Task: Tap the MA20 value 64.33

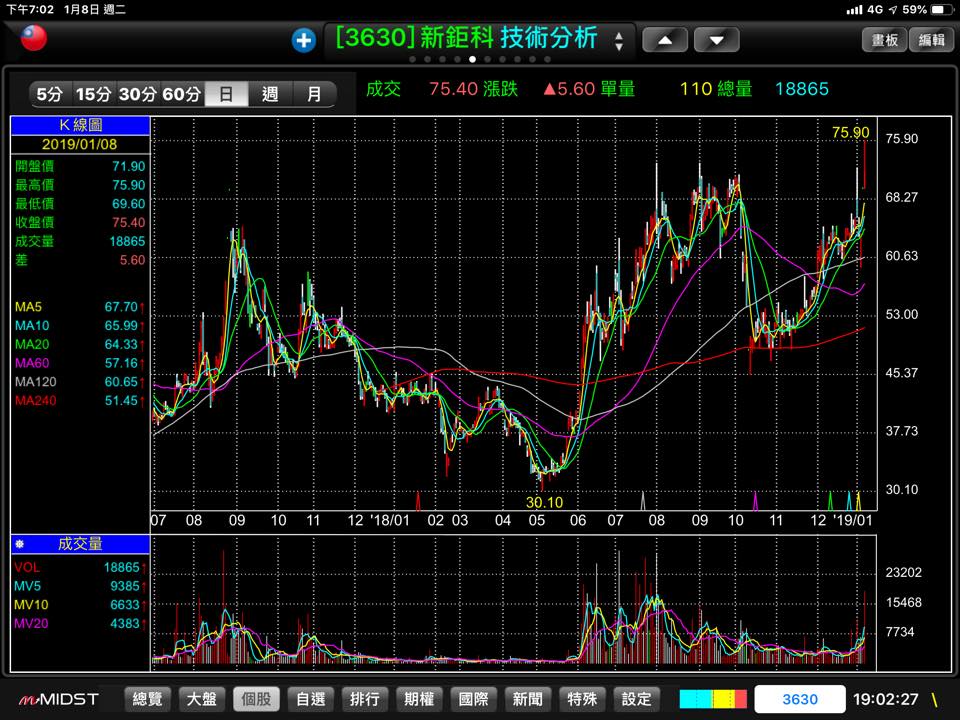Action: [121, 344]
